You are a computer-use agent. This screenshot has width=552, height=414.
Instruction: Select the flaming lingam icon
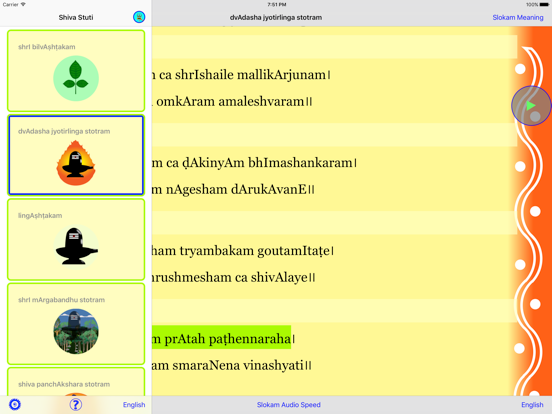[x=76, y=163]
